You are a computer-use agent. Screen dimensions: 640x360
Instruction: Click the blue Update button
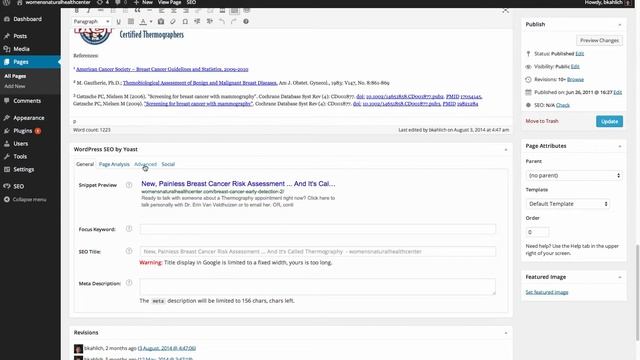pyautogui.click(x=609, y=121)
